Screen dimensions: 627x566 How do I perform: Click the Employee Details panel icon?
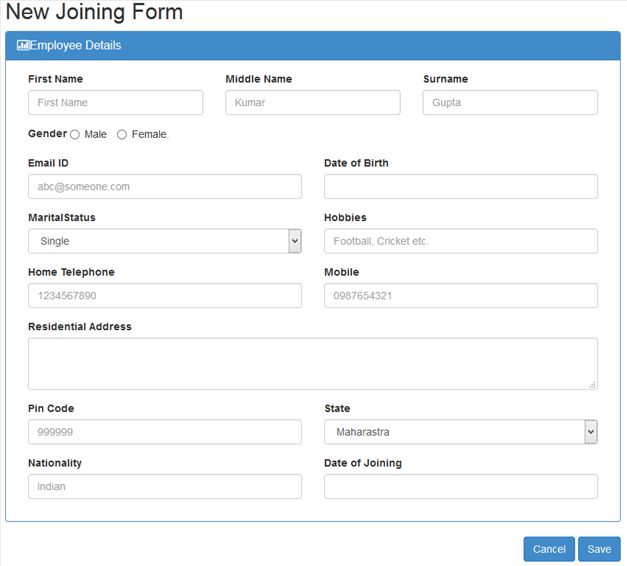point(23,45)
